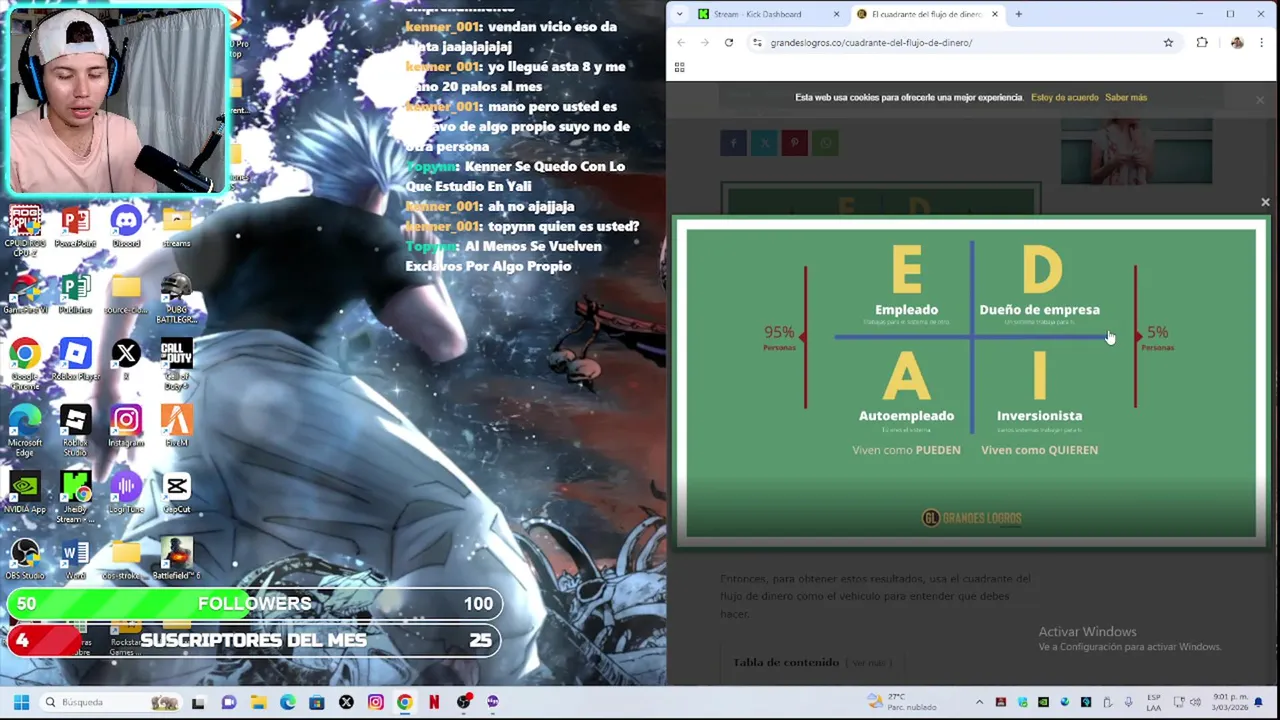The image size is (1280, 720).
Task: Open a new Chrome tab
Action: pos(1018,14)
